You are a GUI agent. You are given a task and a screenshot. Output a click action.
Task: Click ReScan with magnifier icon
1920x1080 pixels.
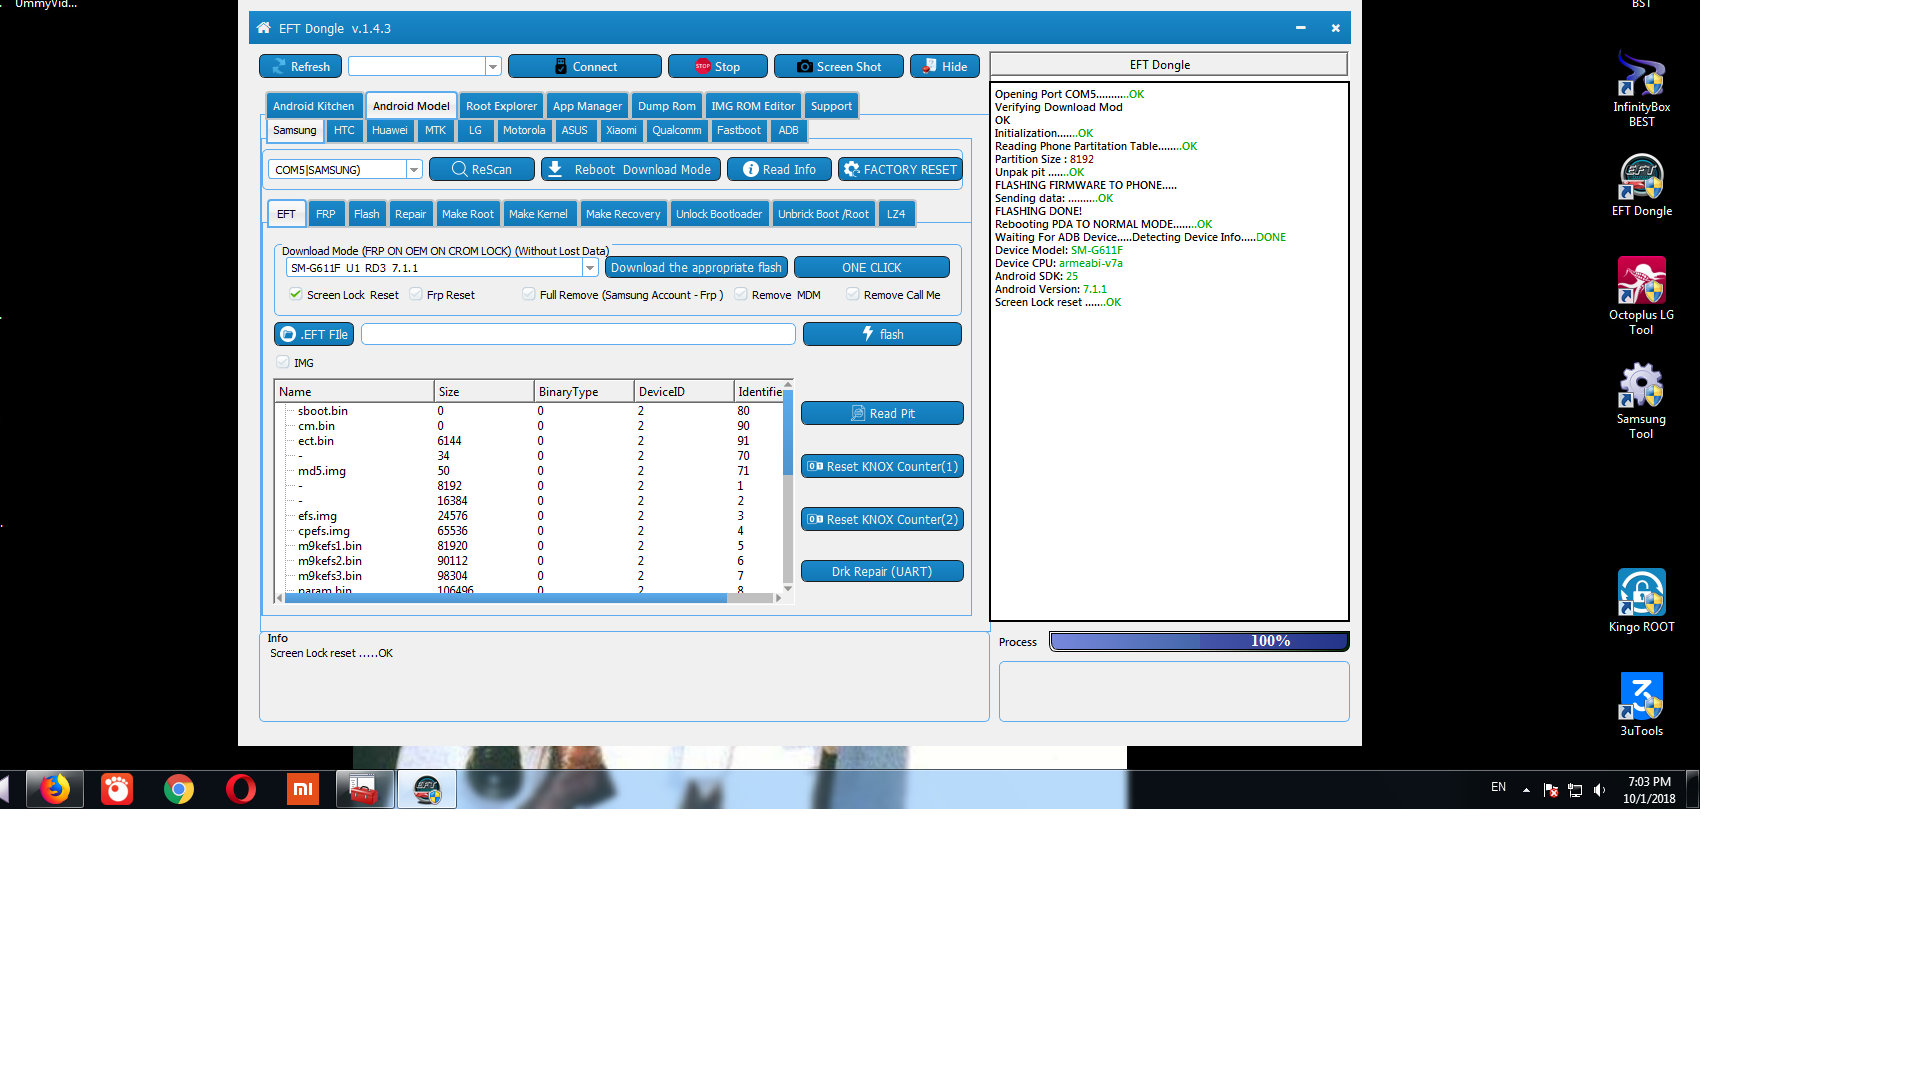(x=481, y=169)
